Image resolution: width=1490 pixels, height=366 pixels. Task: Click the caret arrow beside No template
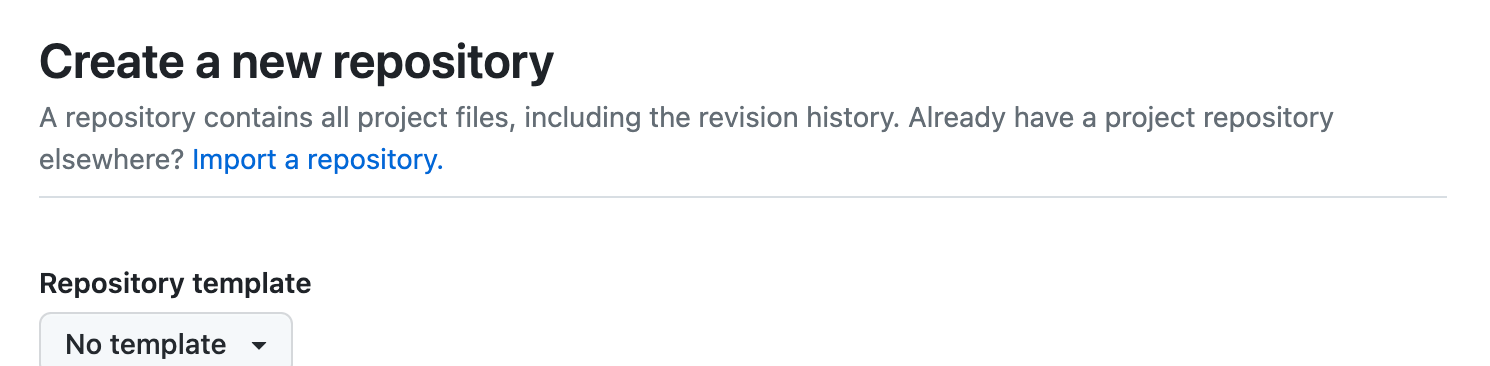coord(259,346)
